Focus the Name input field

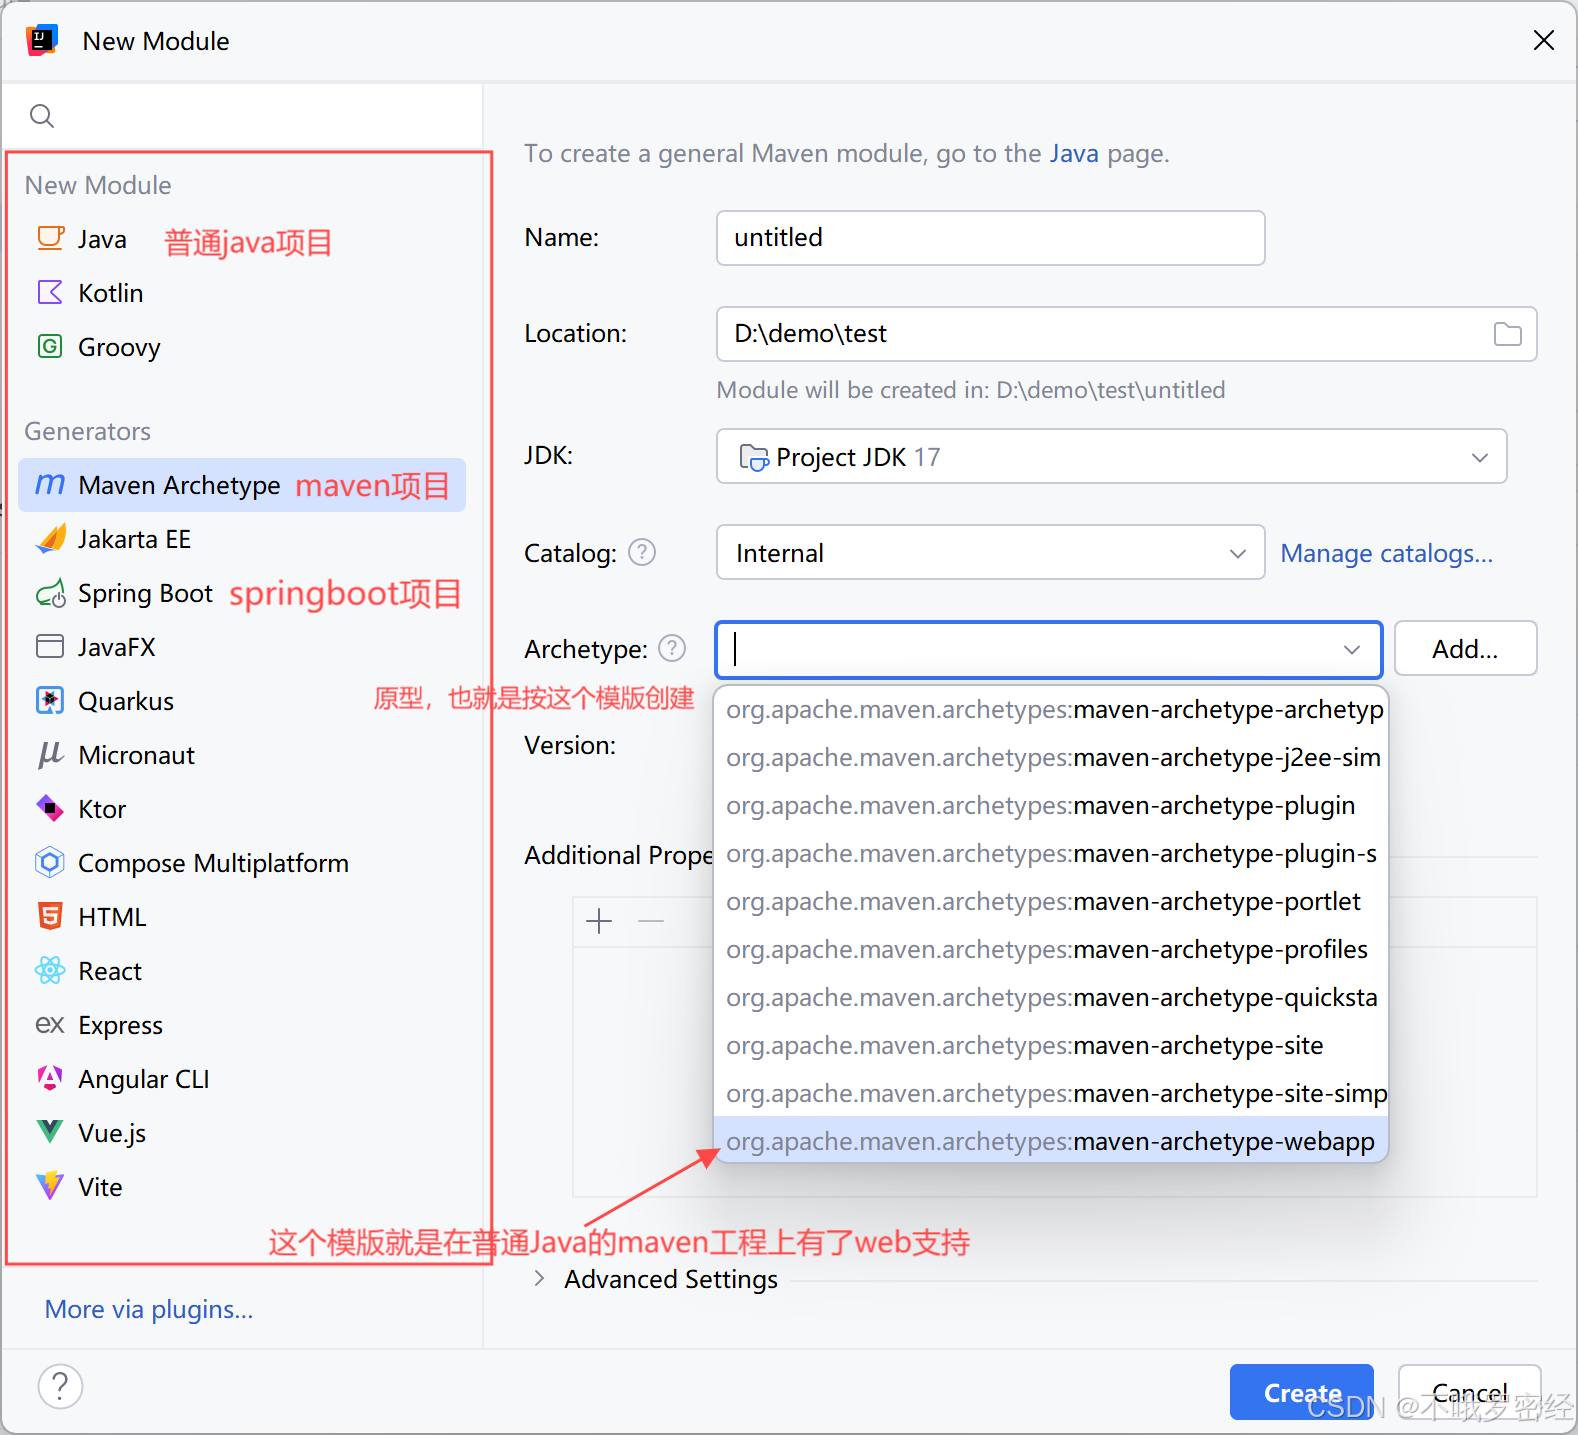coord(991,238)
